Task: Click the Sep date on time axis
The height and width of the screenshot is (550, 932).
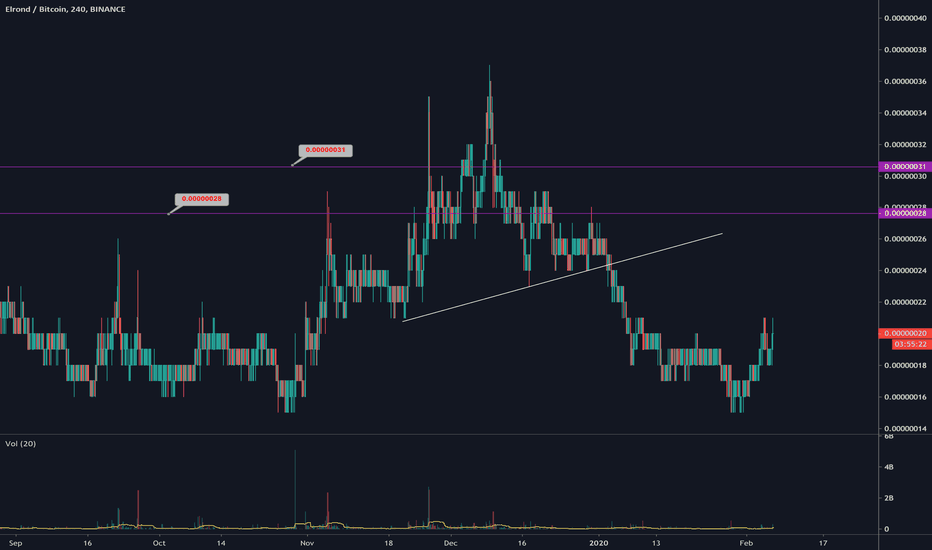Action: coord(15,543)
